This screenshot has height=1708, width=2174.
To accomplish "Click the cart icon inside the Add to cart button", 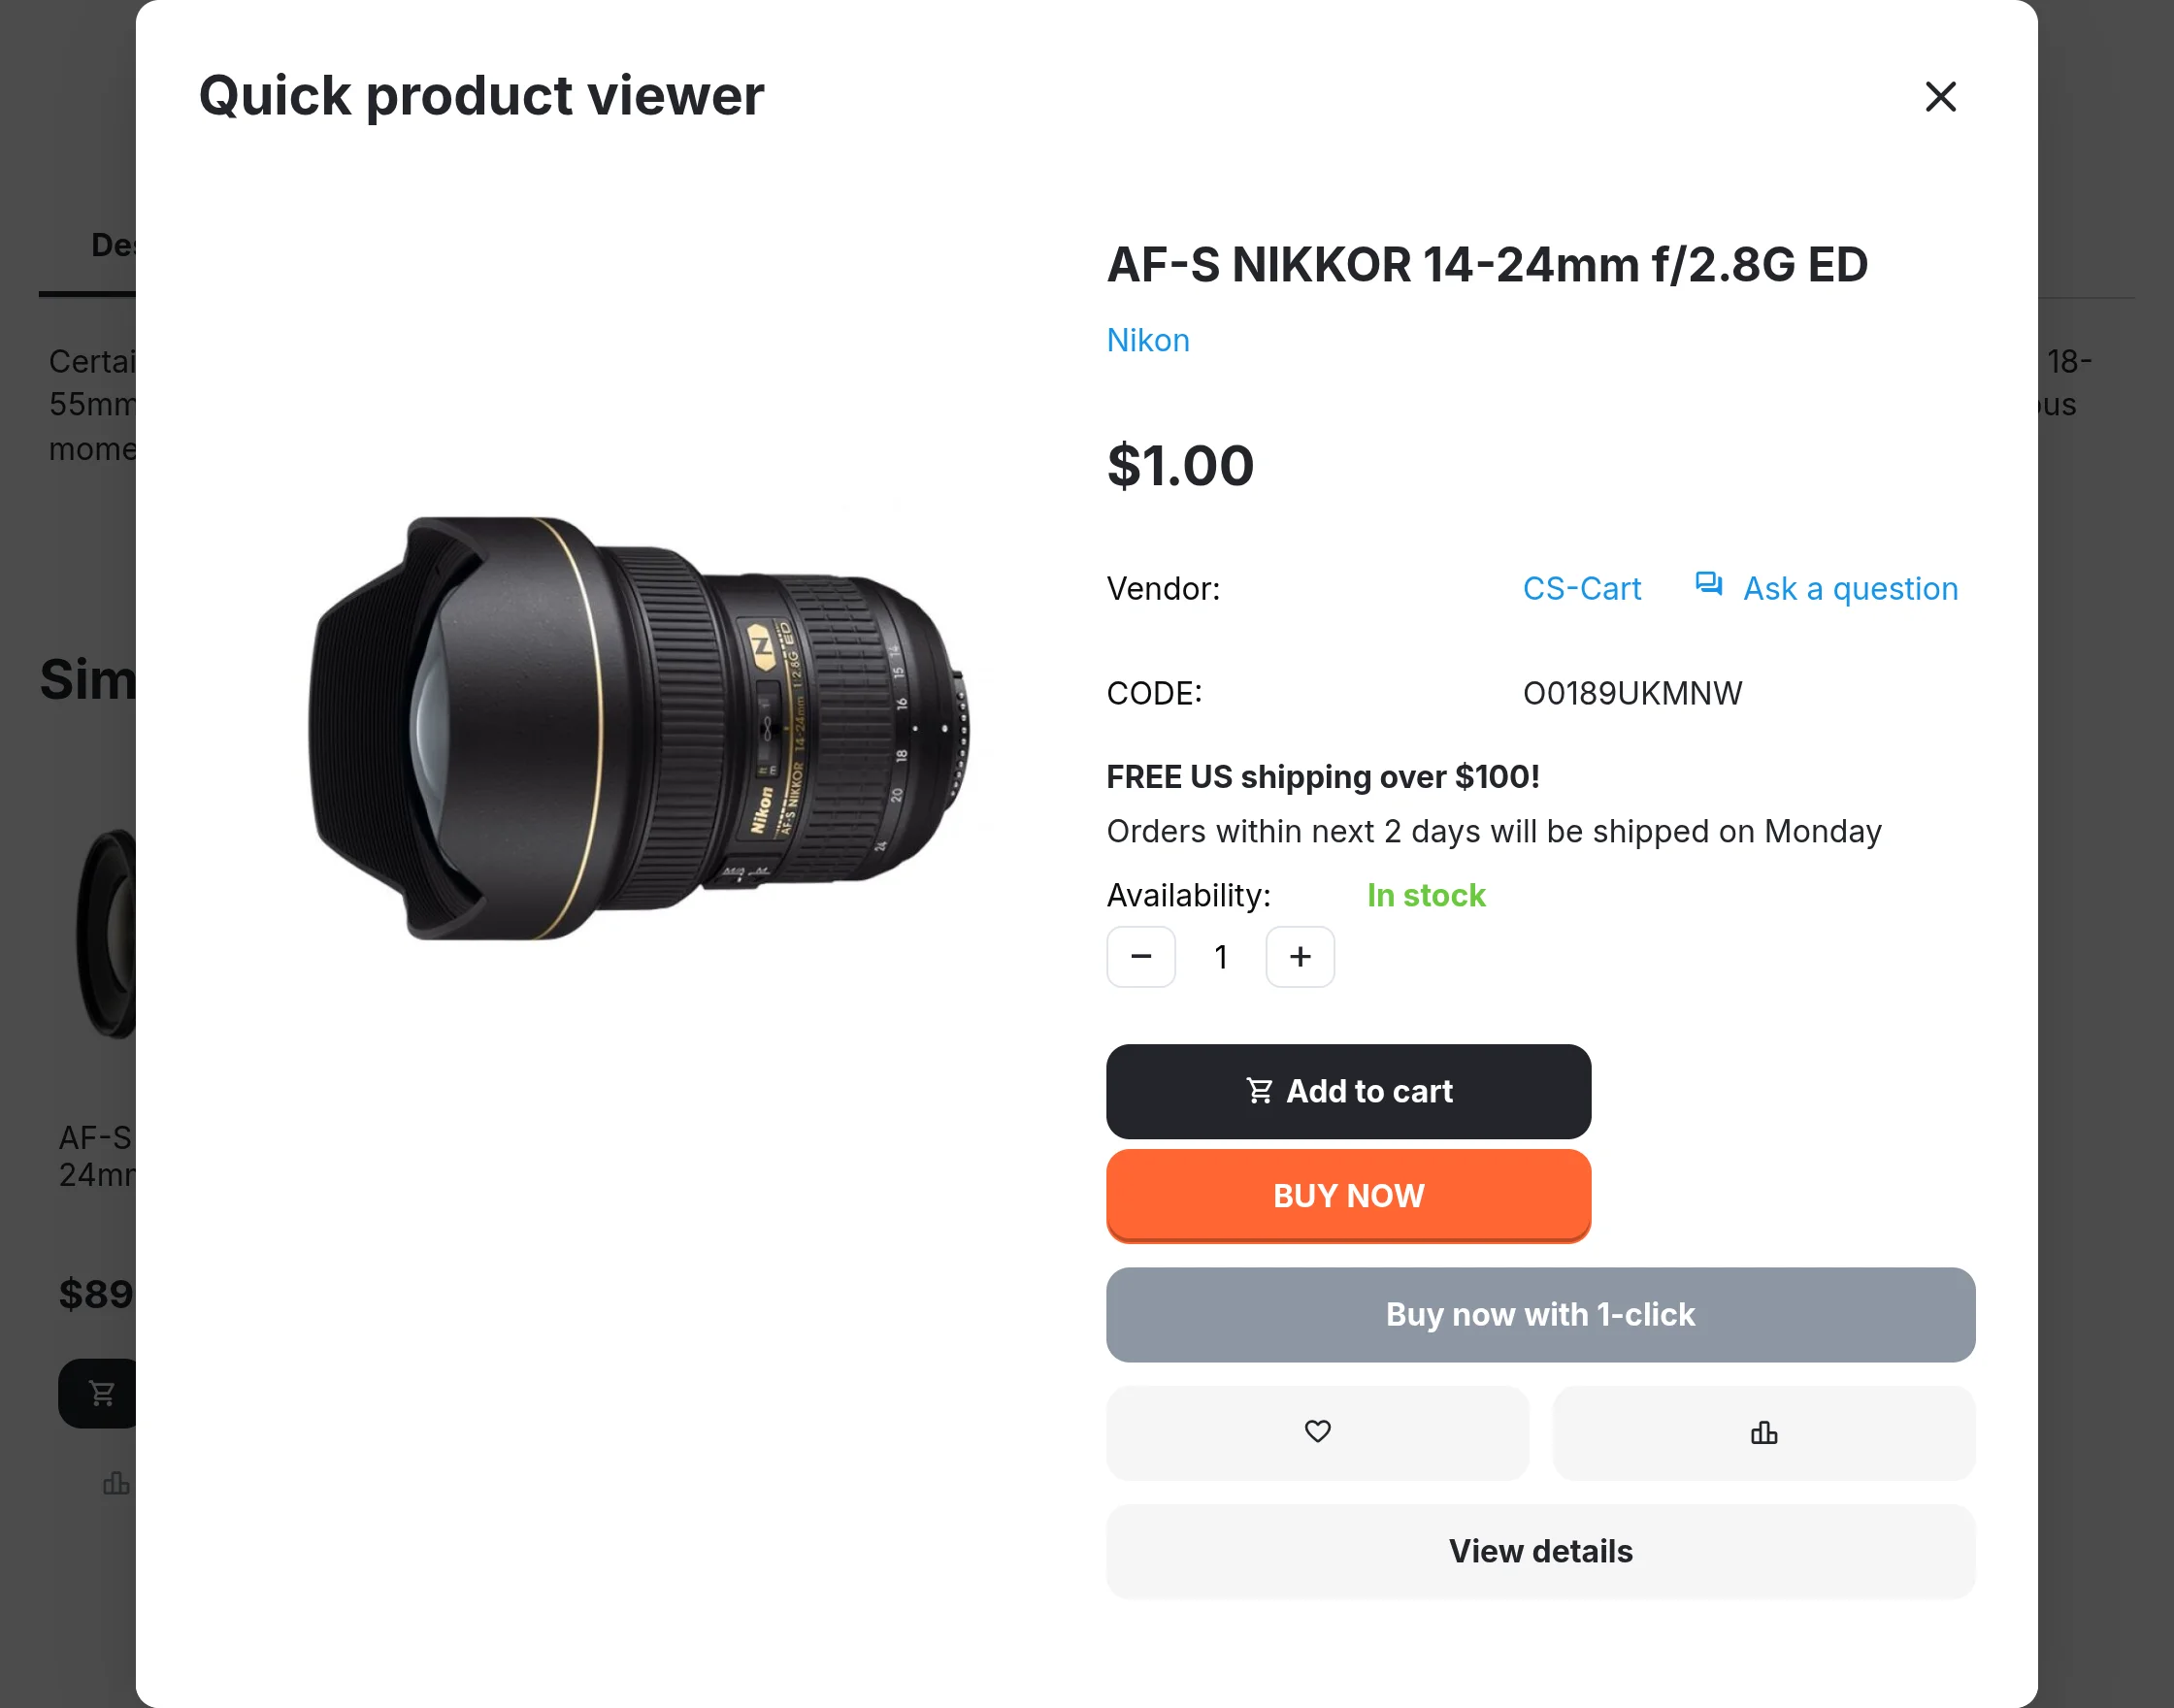I will tap(1259, 1091).
